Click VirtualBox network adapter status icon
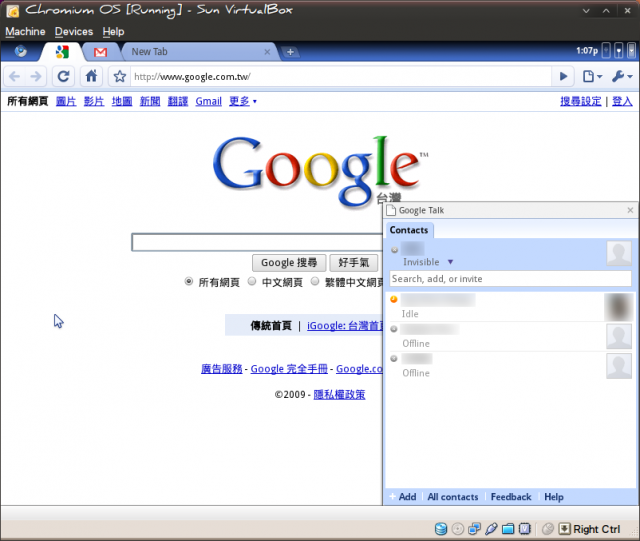Image resolution: width=640 pixels, height=541 pixels. [x=474, y=529]
